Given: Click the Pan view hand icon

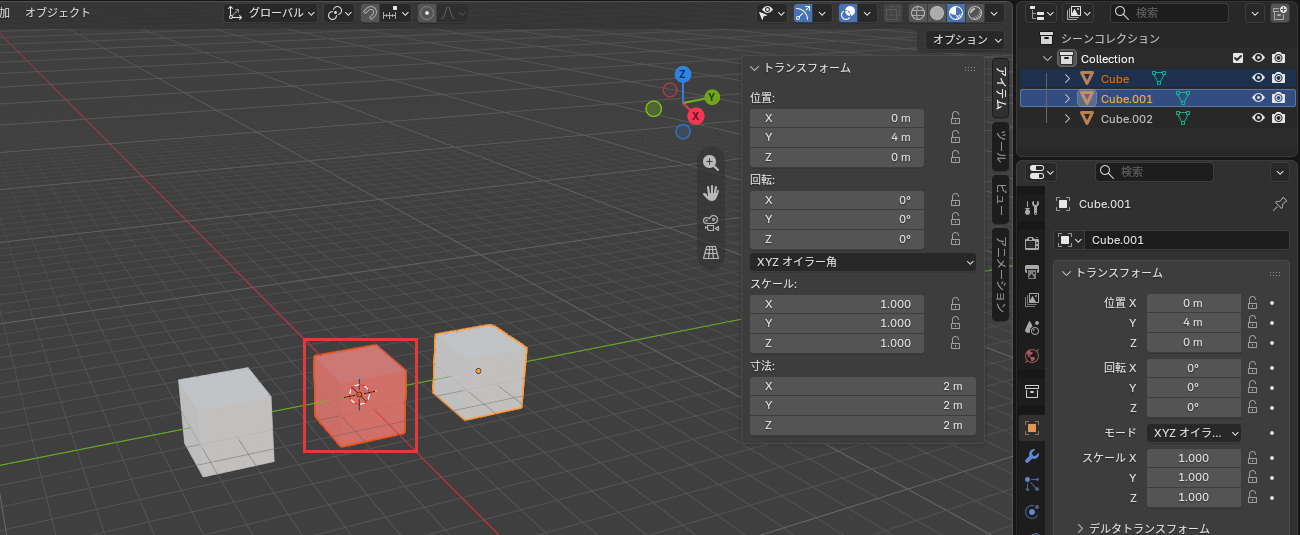Looking at the screenshot, I should point(711,193).
